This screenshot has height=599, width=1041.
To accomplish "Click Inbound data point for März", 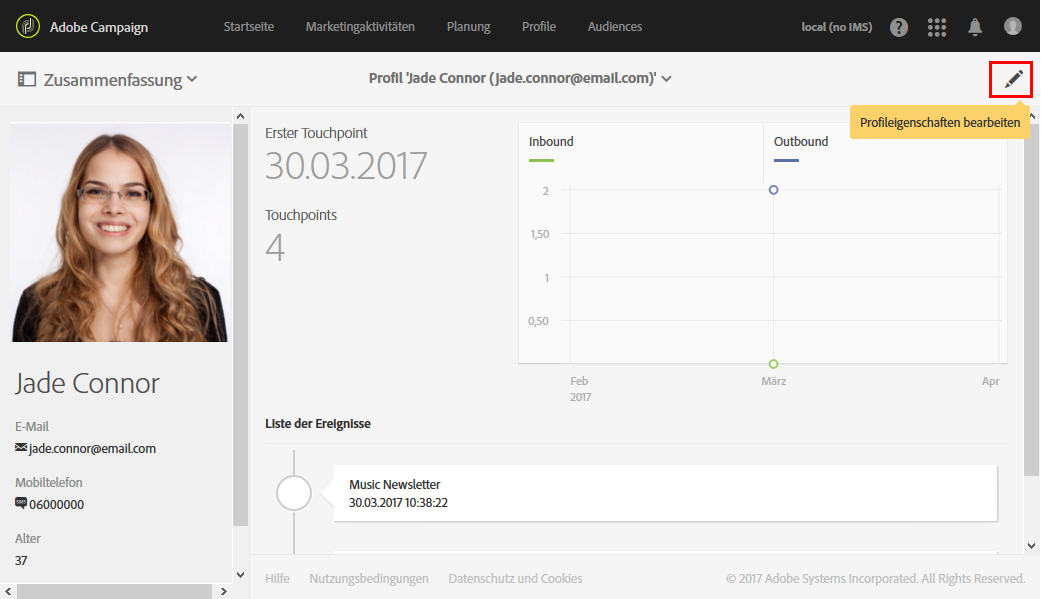I will [773, 364].
